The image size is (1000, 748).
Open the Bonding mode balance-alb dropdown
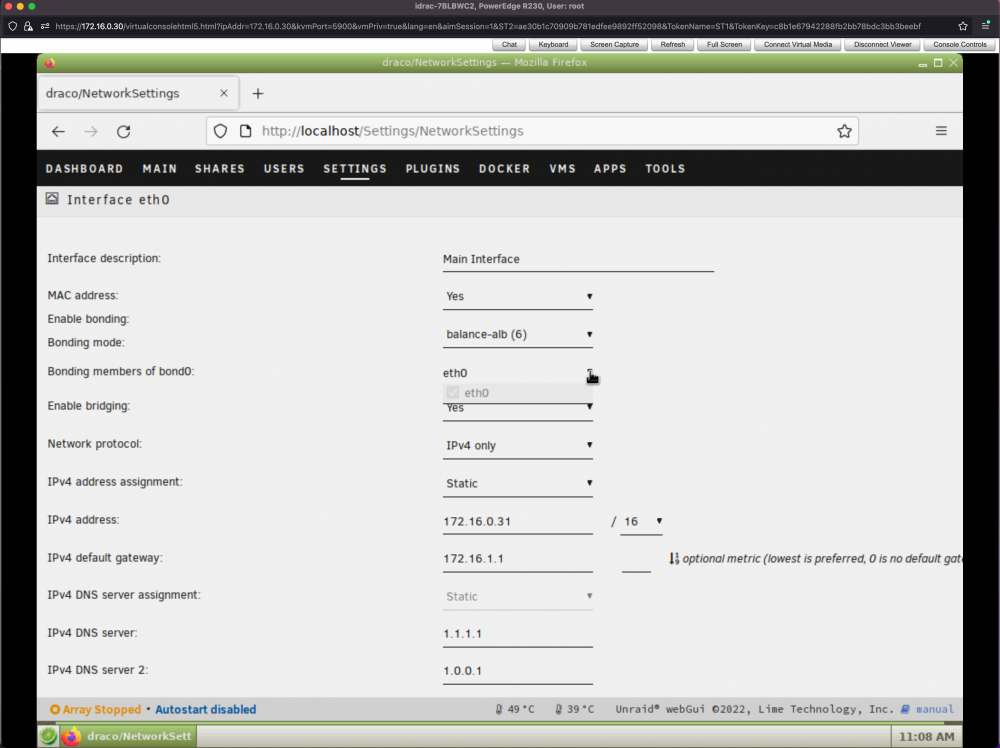(x=517, y=335)
